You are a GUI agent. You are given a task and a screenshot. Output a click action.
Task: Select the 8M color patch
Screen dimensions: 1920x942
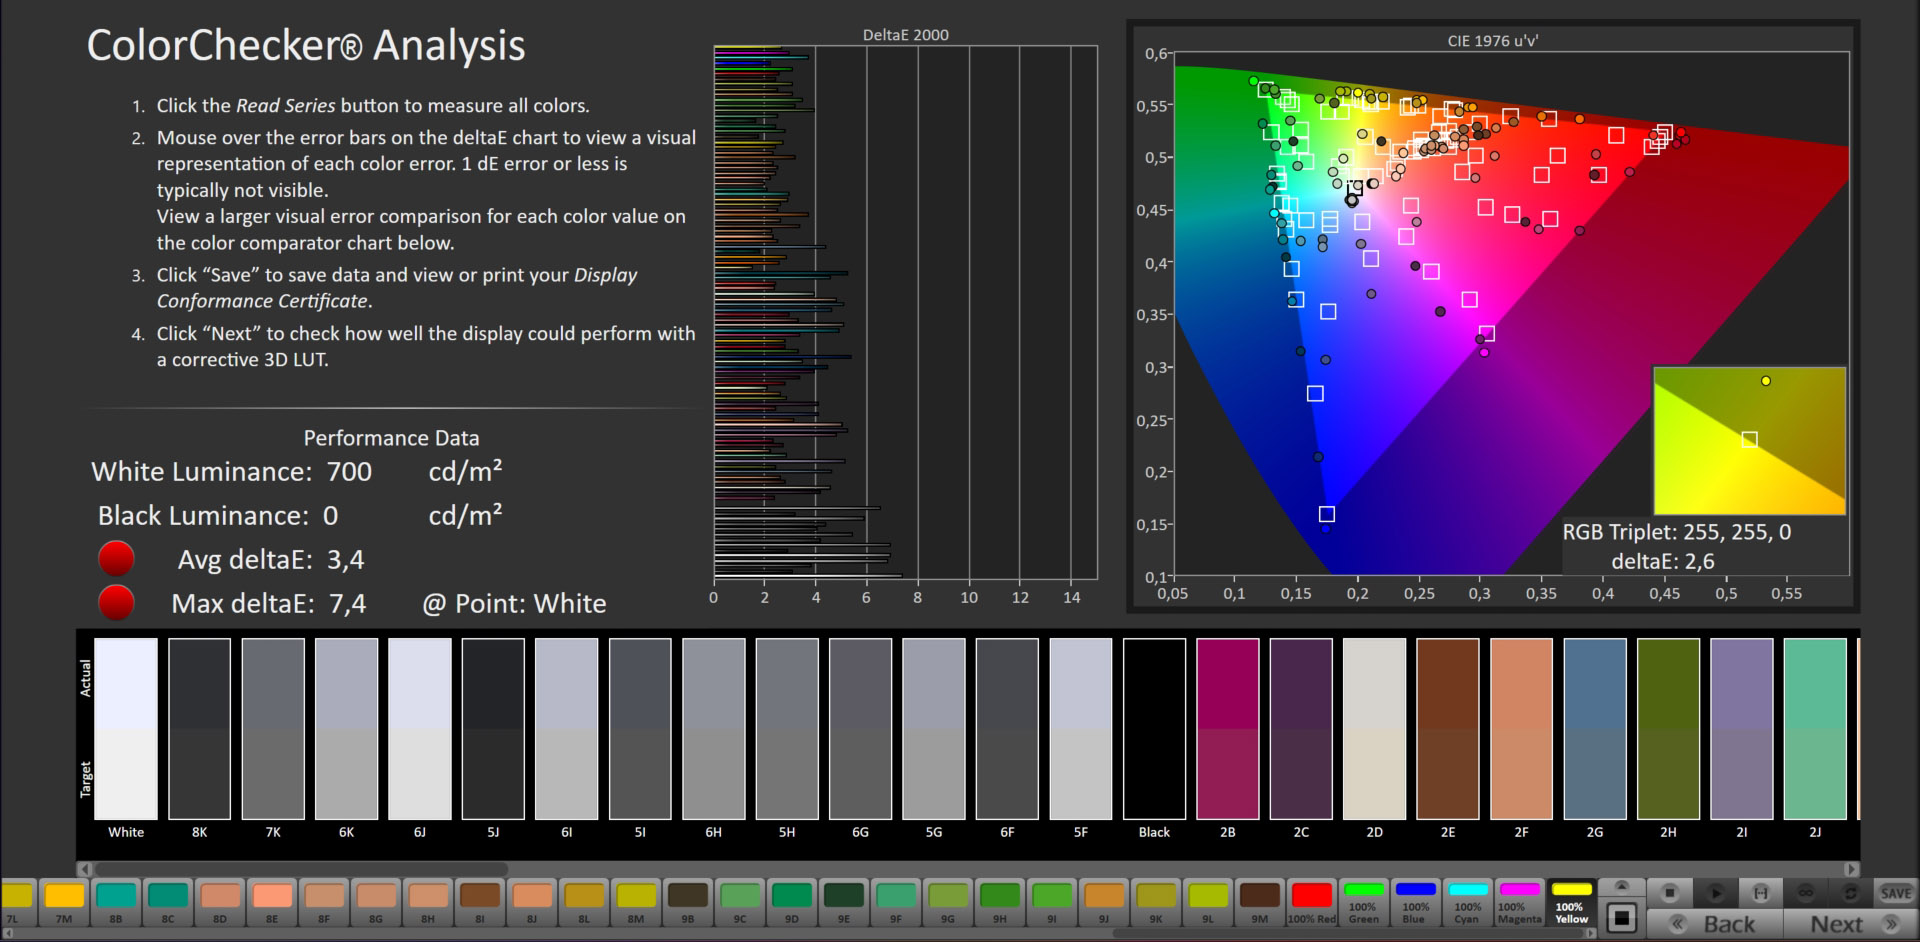click(635, 901)
